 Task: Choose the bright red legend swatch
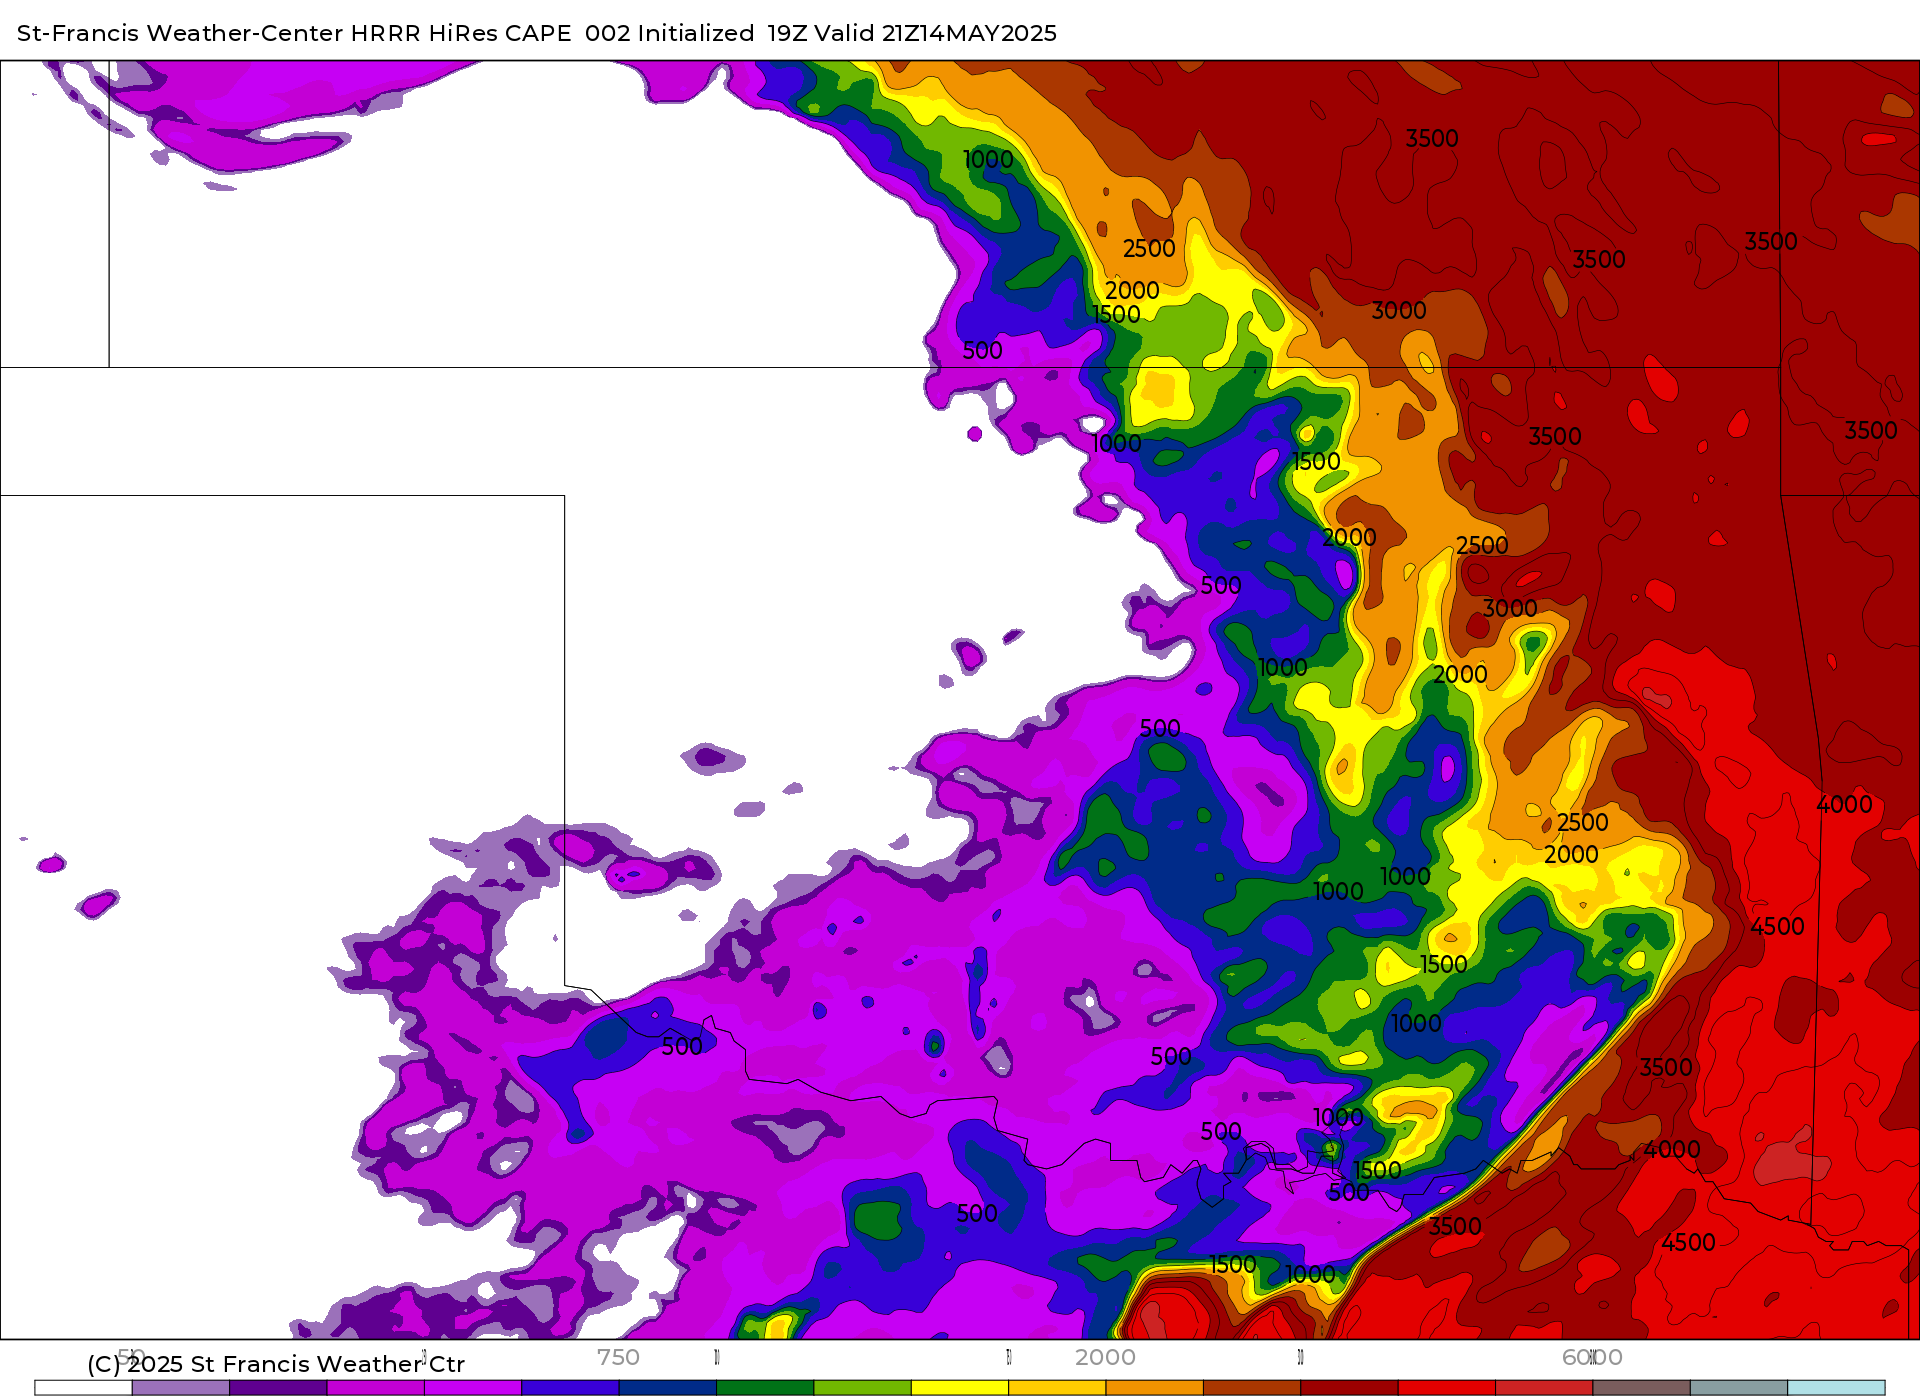[1446, 1388]
